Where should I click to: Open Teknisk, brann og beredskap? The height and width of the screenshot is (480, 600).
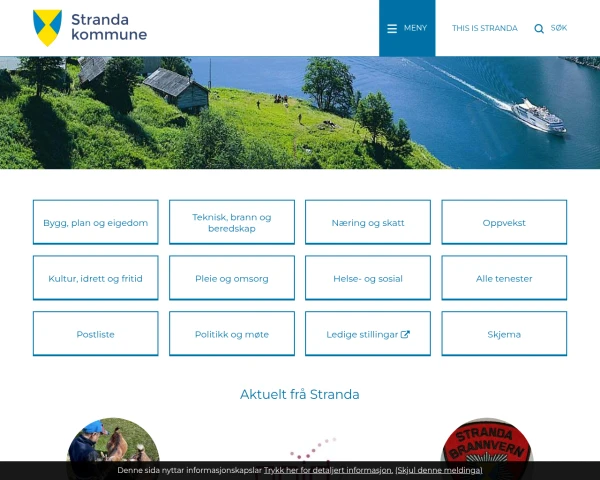pos(232,222)
